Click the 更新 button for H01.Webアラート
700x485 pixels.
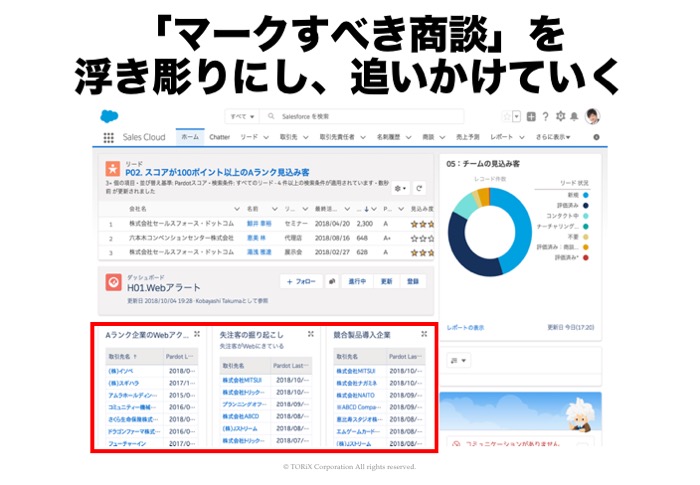coord(386,282)
